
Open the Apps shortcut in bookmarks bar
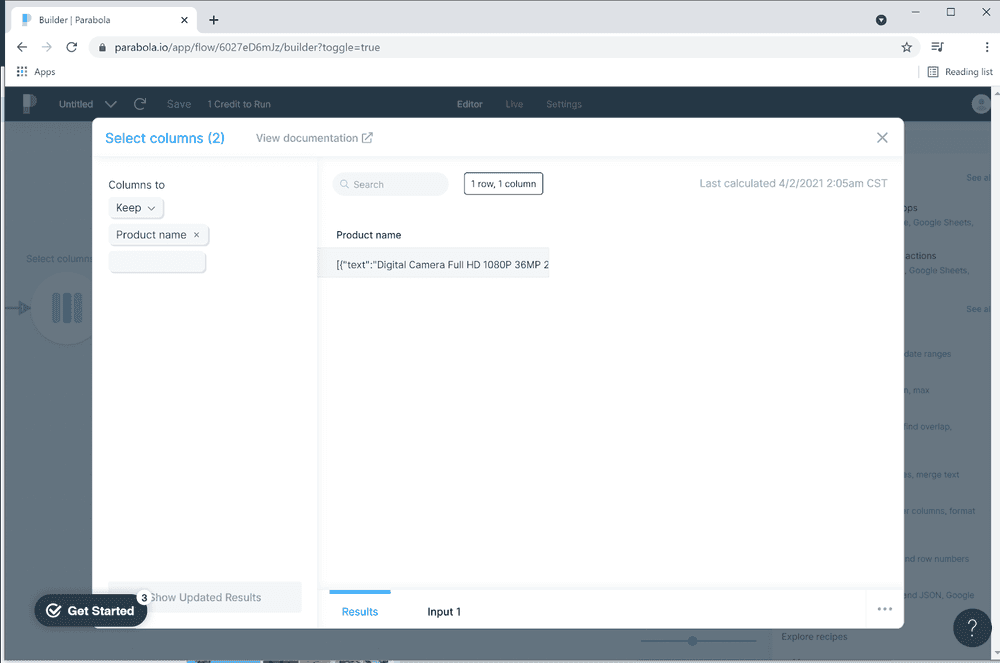36,71
